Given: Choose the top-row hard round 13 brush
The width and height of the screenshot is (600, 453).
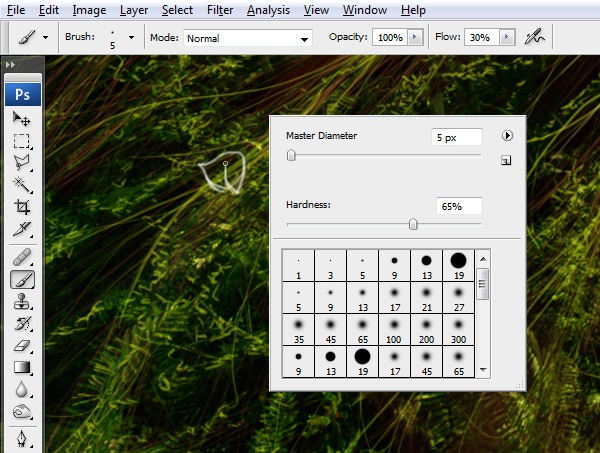Looking at the screenshot, I should pos(426,266).
